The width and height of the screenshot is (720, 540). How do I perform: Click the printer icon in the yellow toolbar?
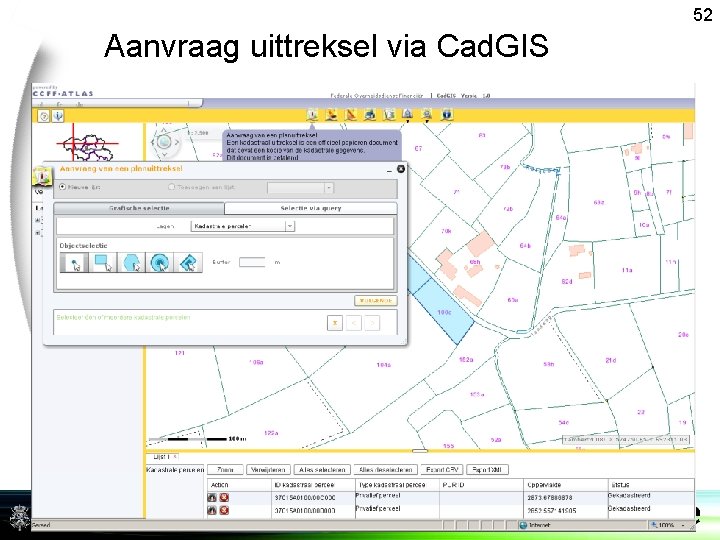click(x=370, y=114)
